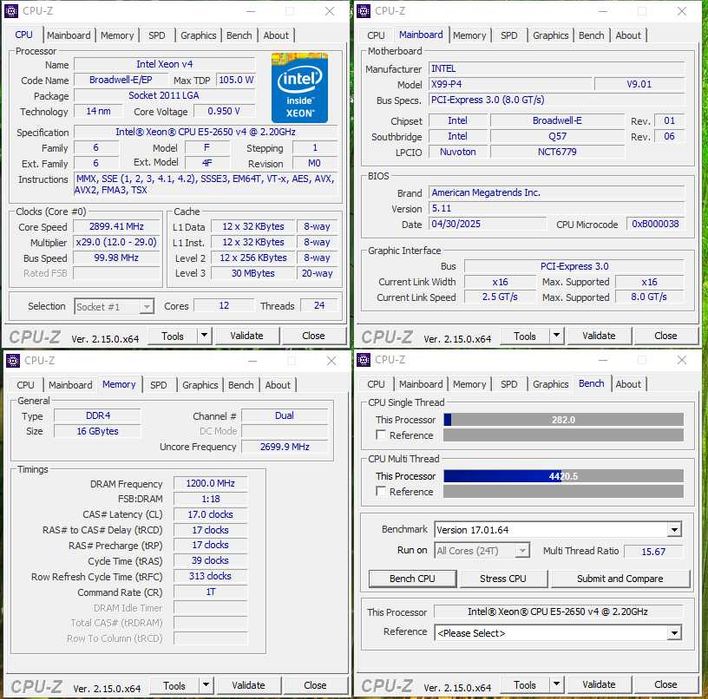Open Bench tab in Memory window
This screenshot has width=708, height=699.
tap(241, 385)
